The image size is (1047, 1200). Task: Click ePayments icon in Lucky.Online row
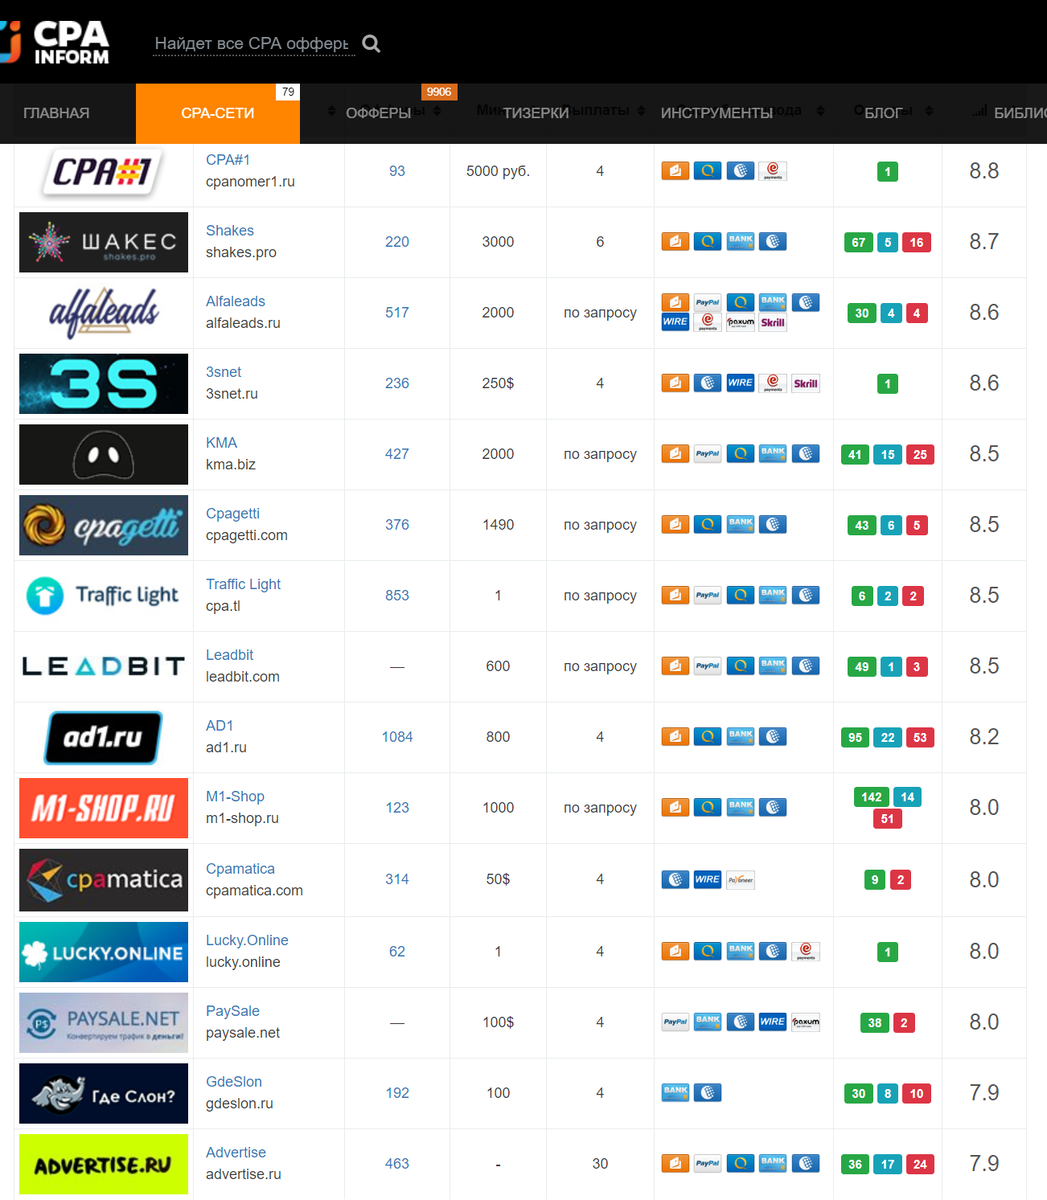point(805,951)
